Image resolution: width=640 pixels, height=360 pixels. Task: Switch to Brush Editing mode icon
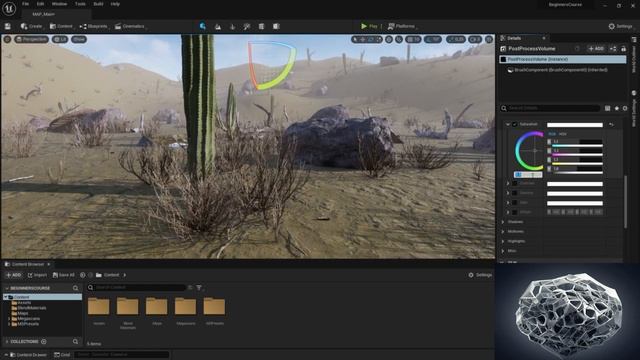point(276,27)
